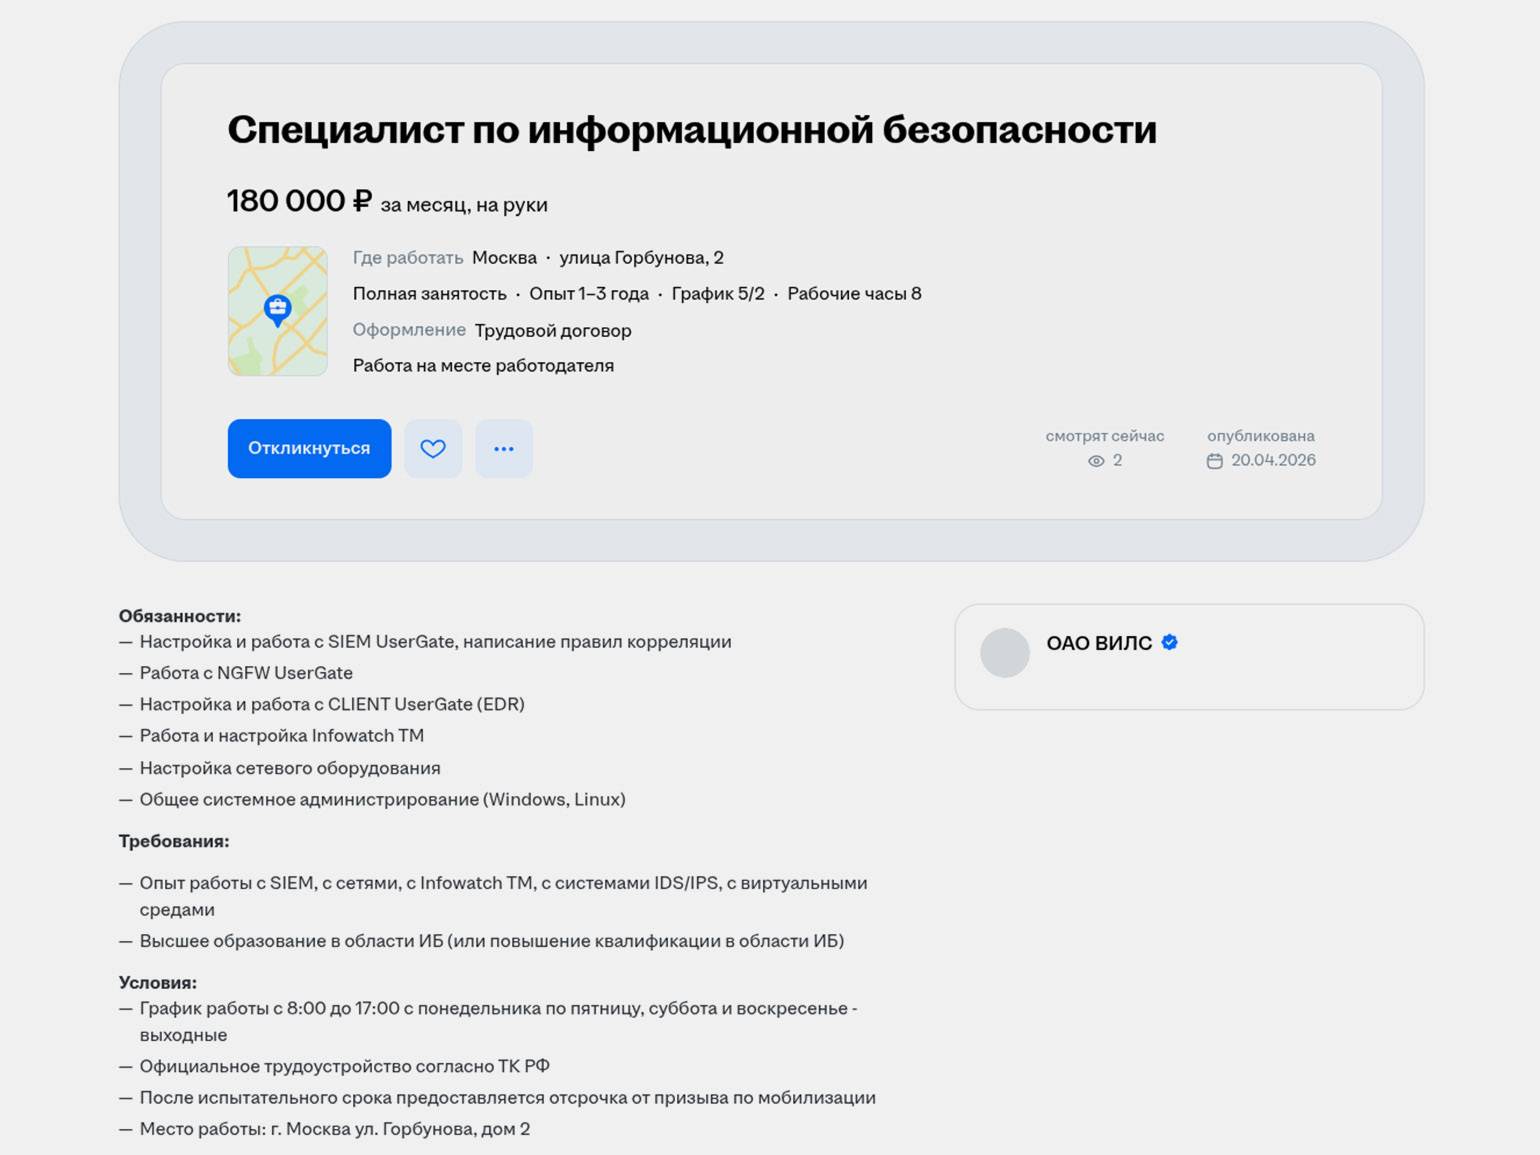Screen dimensions: 1540x1155
Task: Click the verified badge beside ОАО ВИЛС
Action: 1170,643
